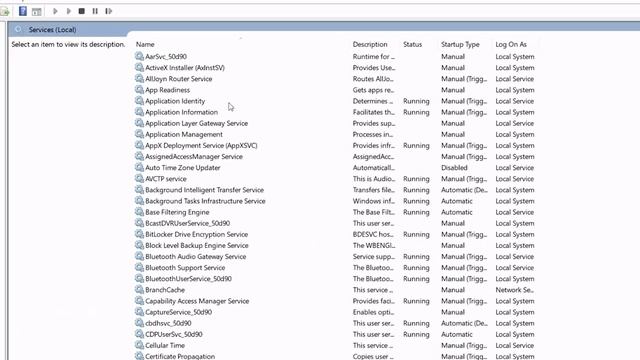Viewport: 640px width, 360px height.
Task: Click the 'Enables opti..' description of CaptureService
Action: click(373, 312)
